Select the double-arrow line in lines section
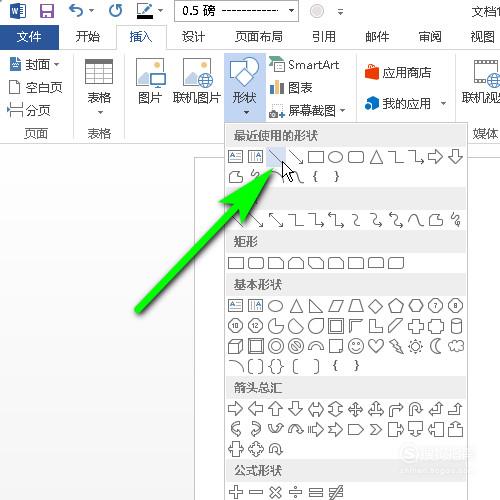This screenshot has height=500, width=500. click(x=276, y=220)
